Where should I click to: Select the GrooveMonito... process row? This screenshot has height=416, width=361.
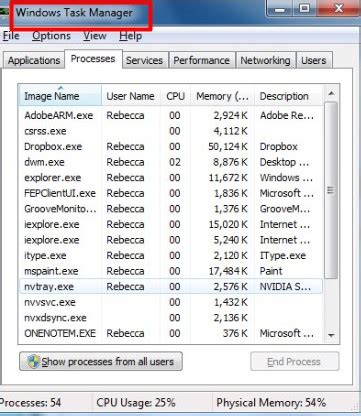click(x=171, y=209)
